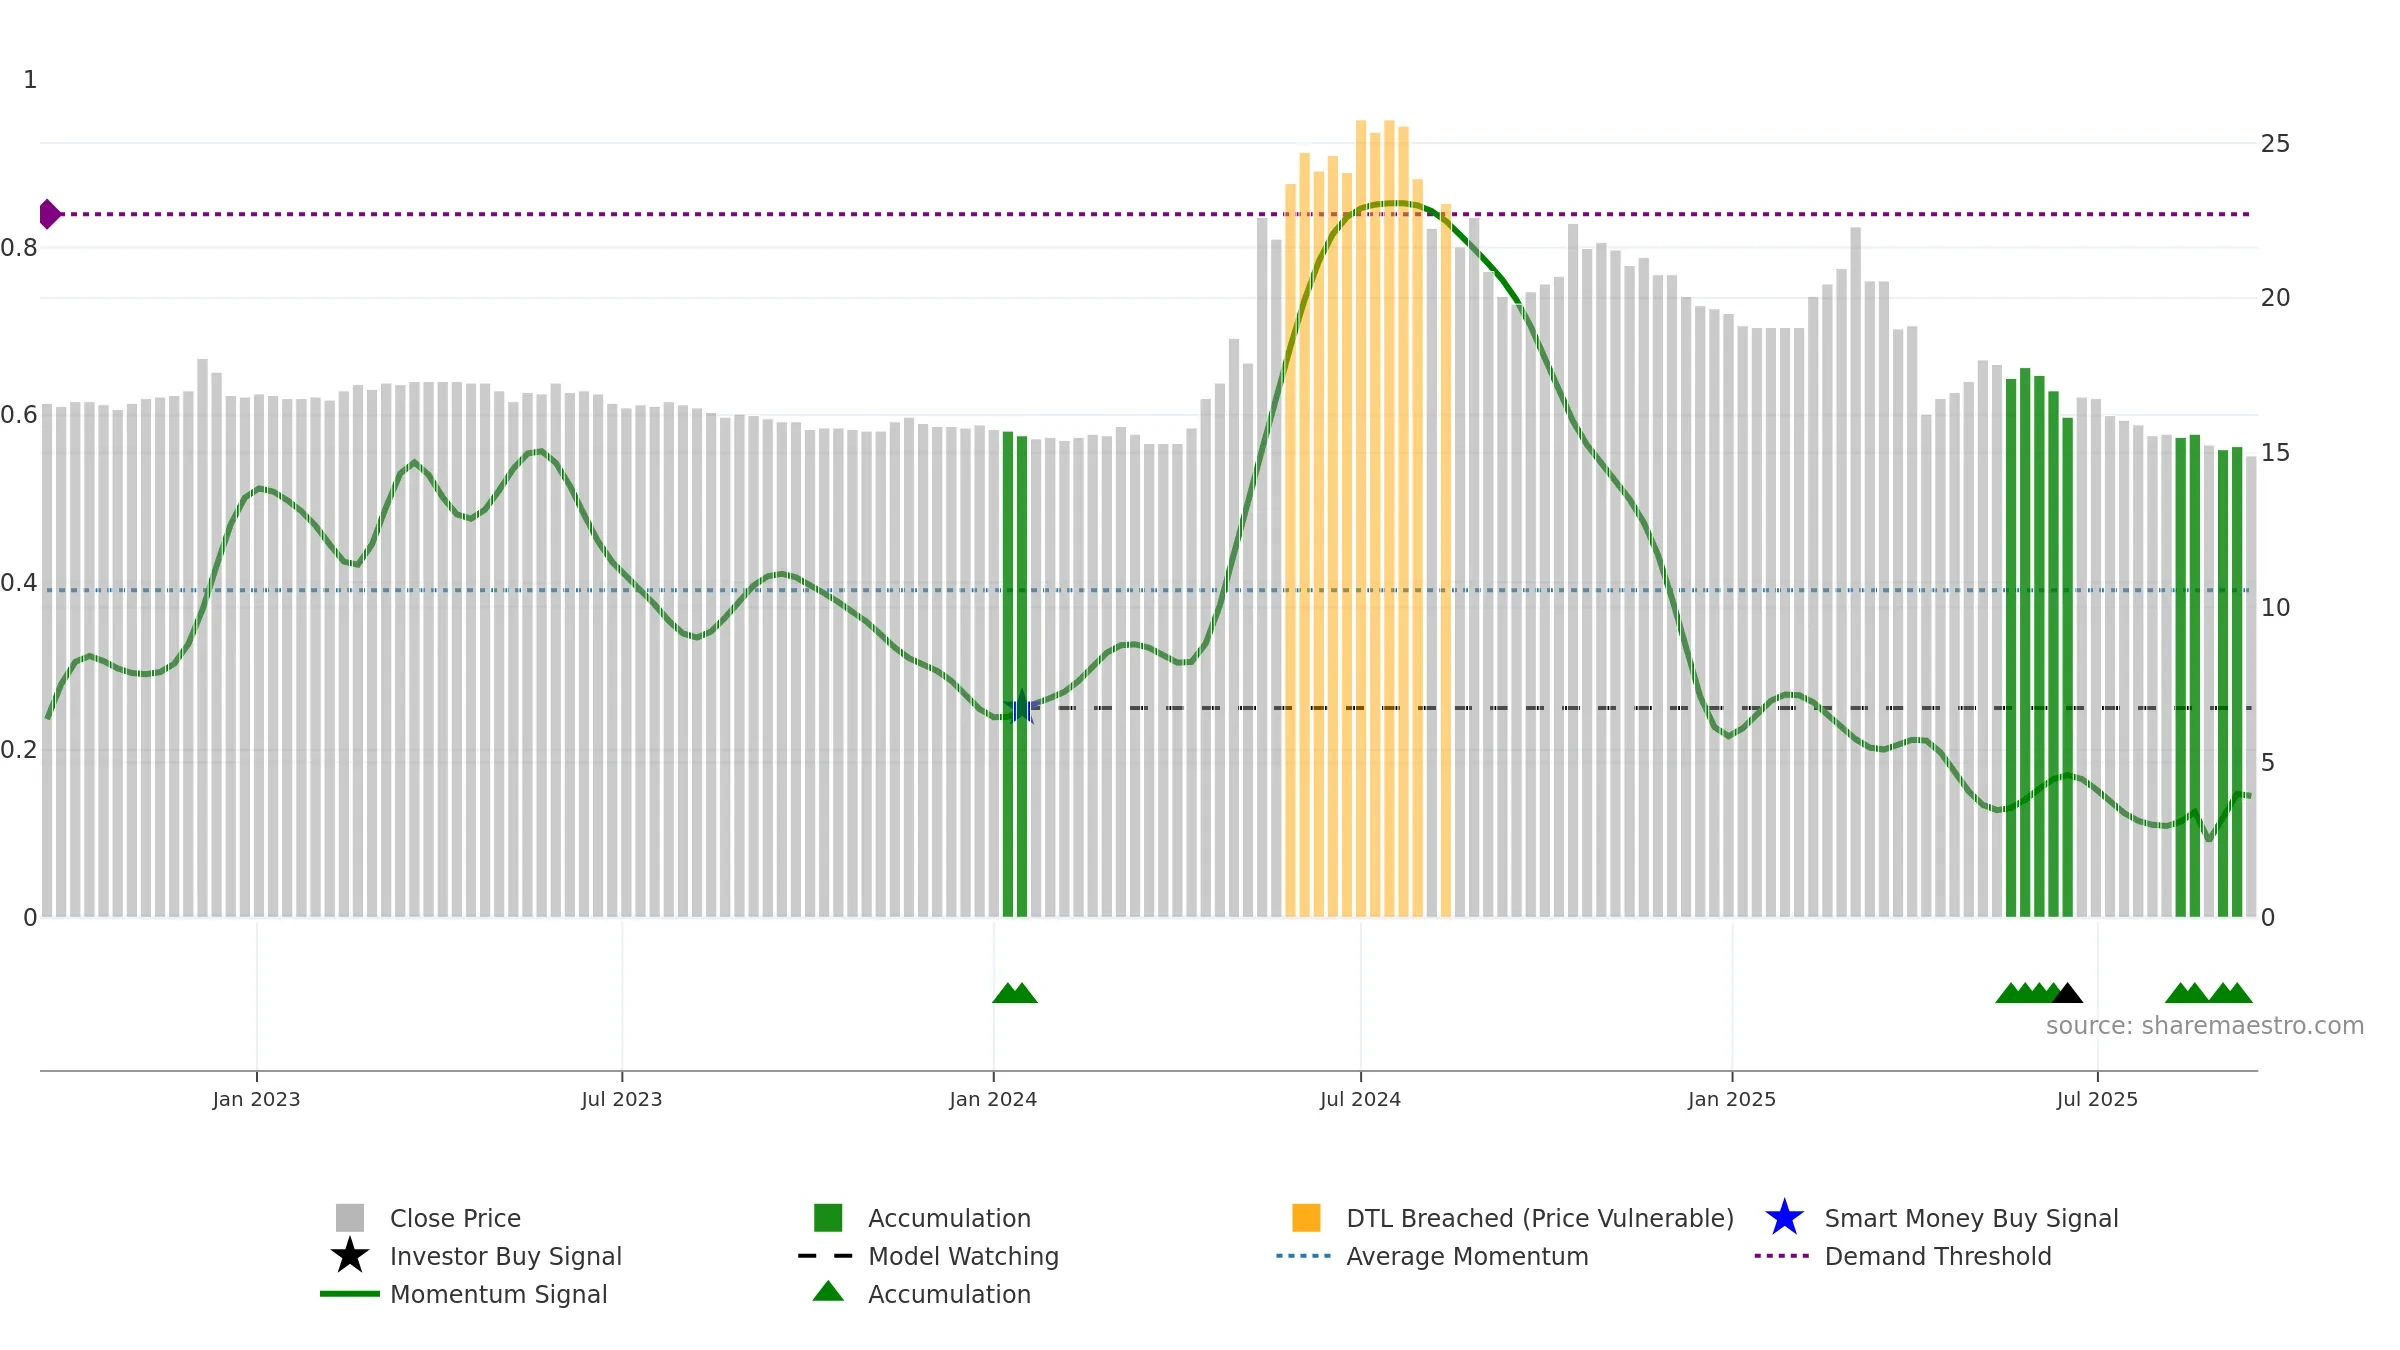
Task: Click the DTL Breached (Price Vulnerable) label
Action: (x=1540, y=1218)
